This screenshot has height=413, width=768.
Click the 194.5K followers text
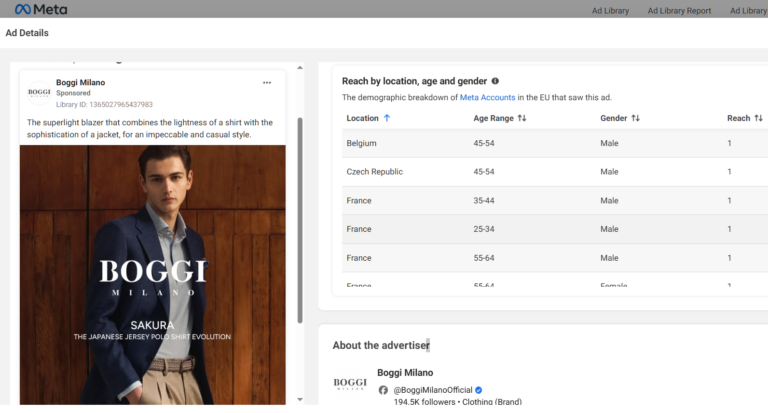(424, 402)
